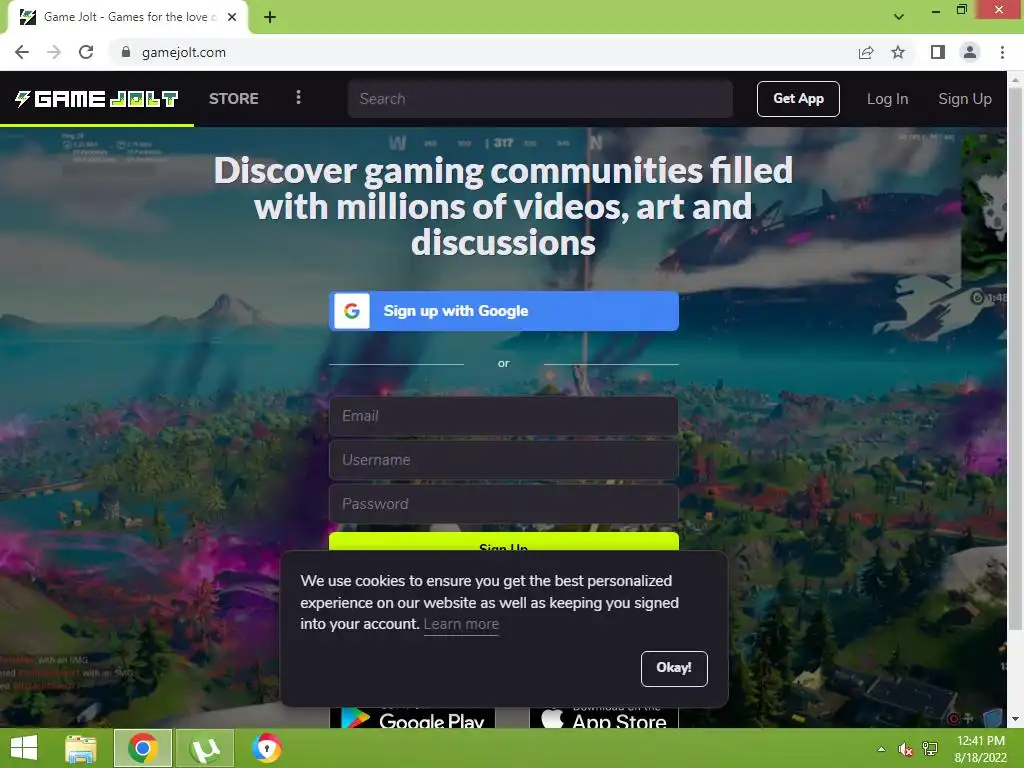Click the muted volume tray icon
Screen dimensions: 1024x768
coord(905,749)
